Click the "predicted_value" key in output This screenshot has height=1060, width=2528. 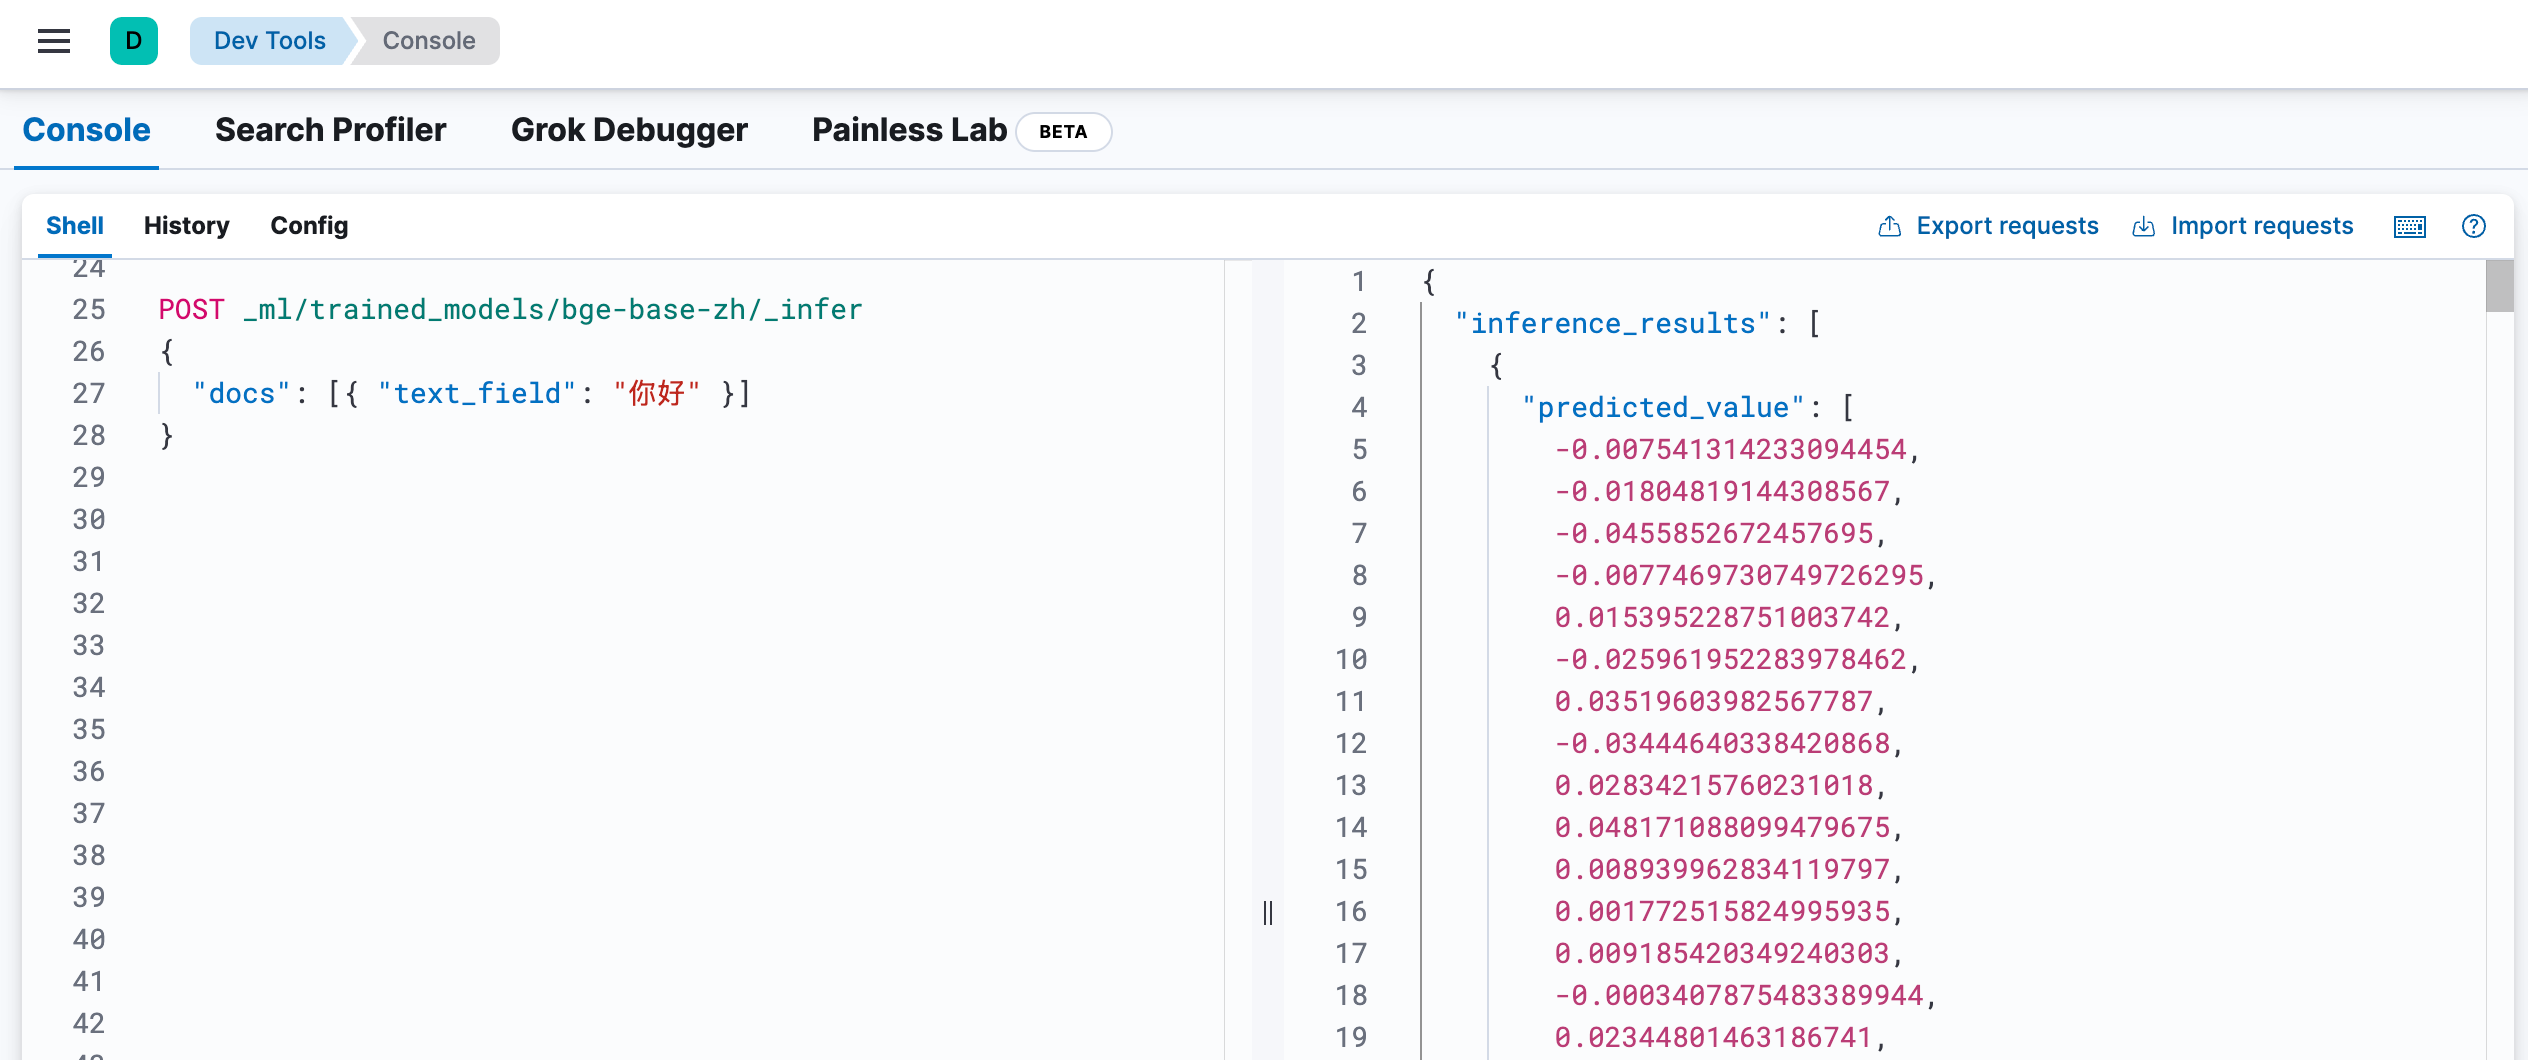(x=1662, y=408)
